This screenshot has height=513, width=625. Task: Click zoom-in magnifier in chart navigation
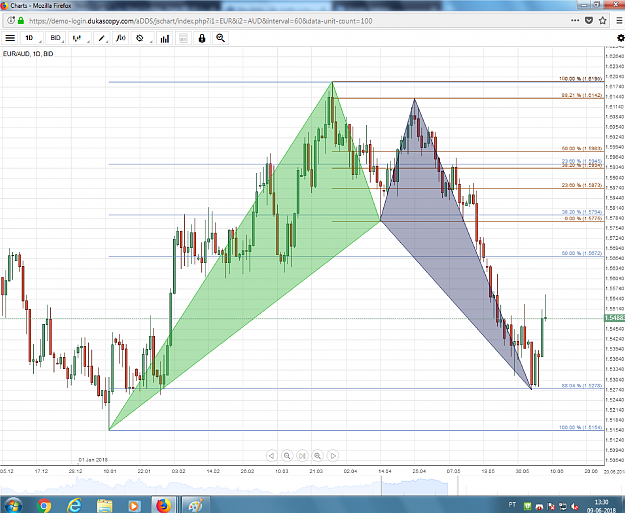pos(318,455)
